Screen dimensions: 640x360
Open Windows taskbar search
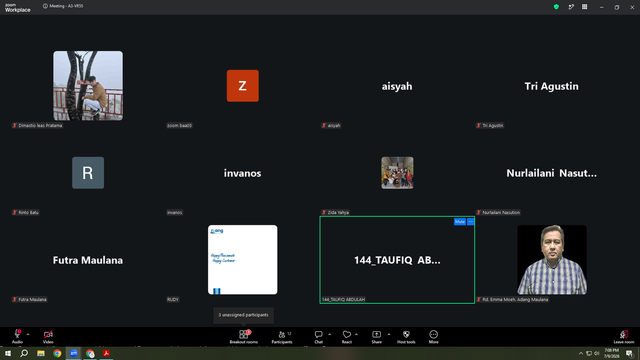point(24,353)
